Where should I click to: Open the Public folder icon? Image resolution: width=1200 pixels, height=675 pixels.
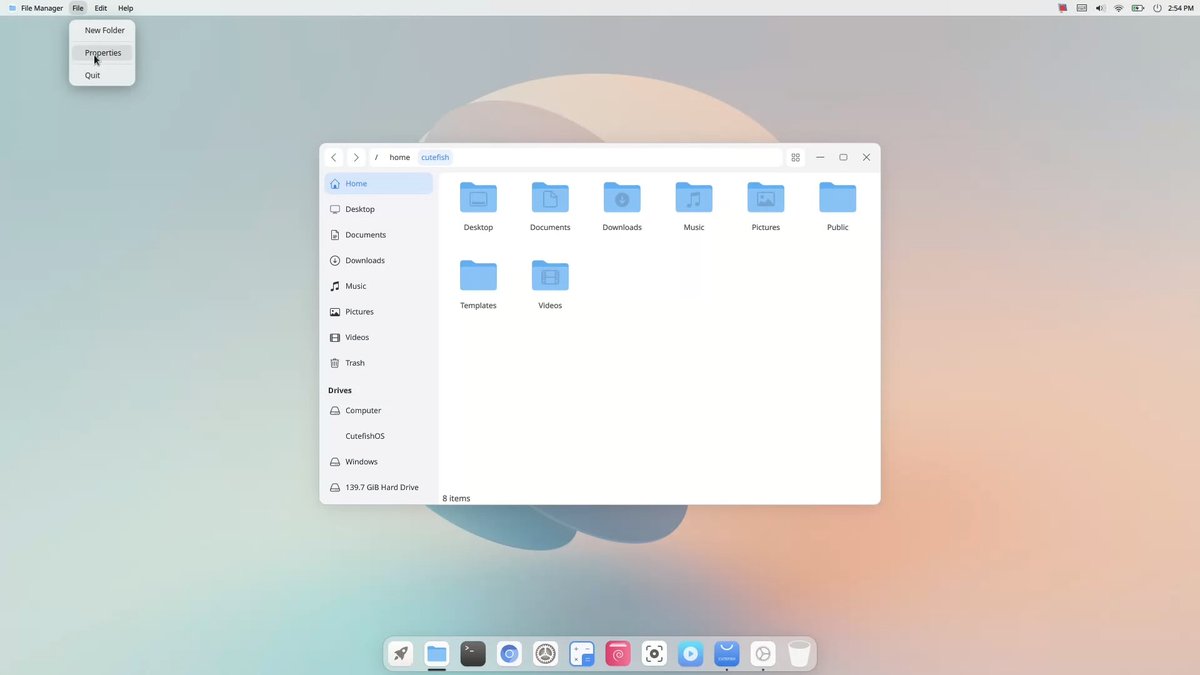pos(838,198)
